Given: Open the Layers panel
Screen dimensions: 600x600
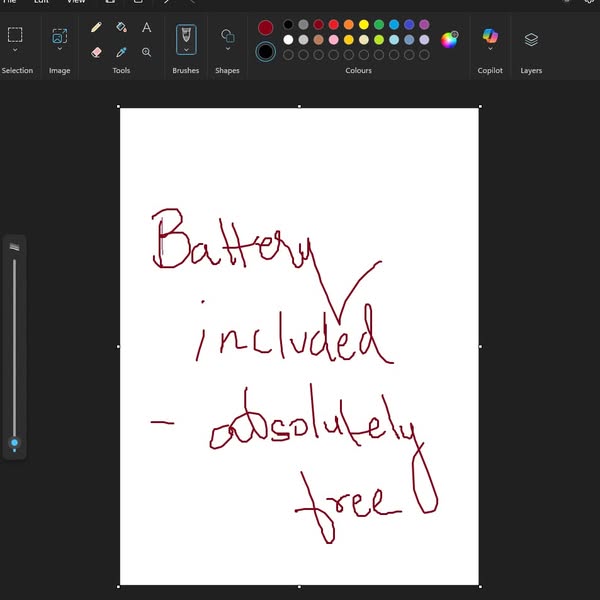Looking at the screenshot, I should click(531, 40).
